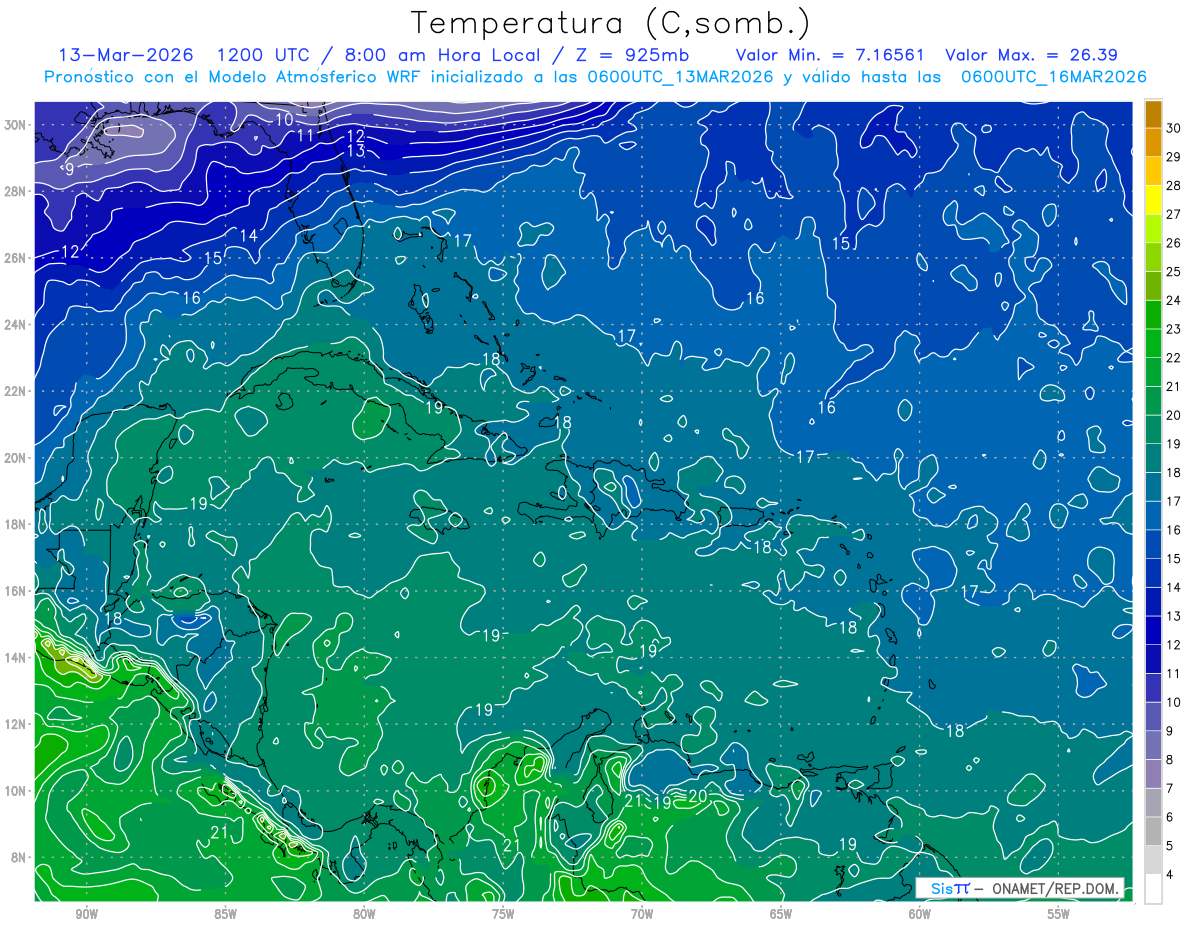Click the color bar legend value "26"
The height and width of the screenshot is (927, 1200).
tap(1174, 243)
